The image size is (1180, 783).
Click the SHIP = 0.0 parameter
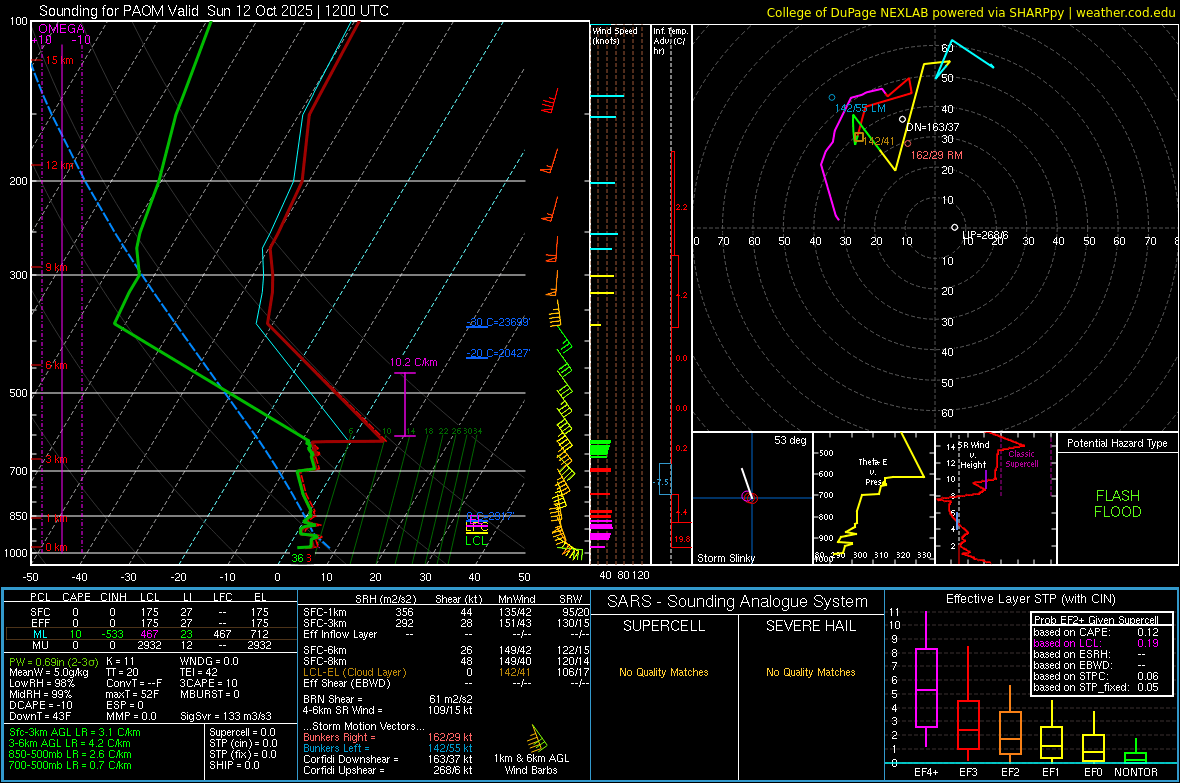coord(234,766)
